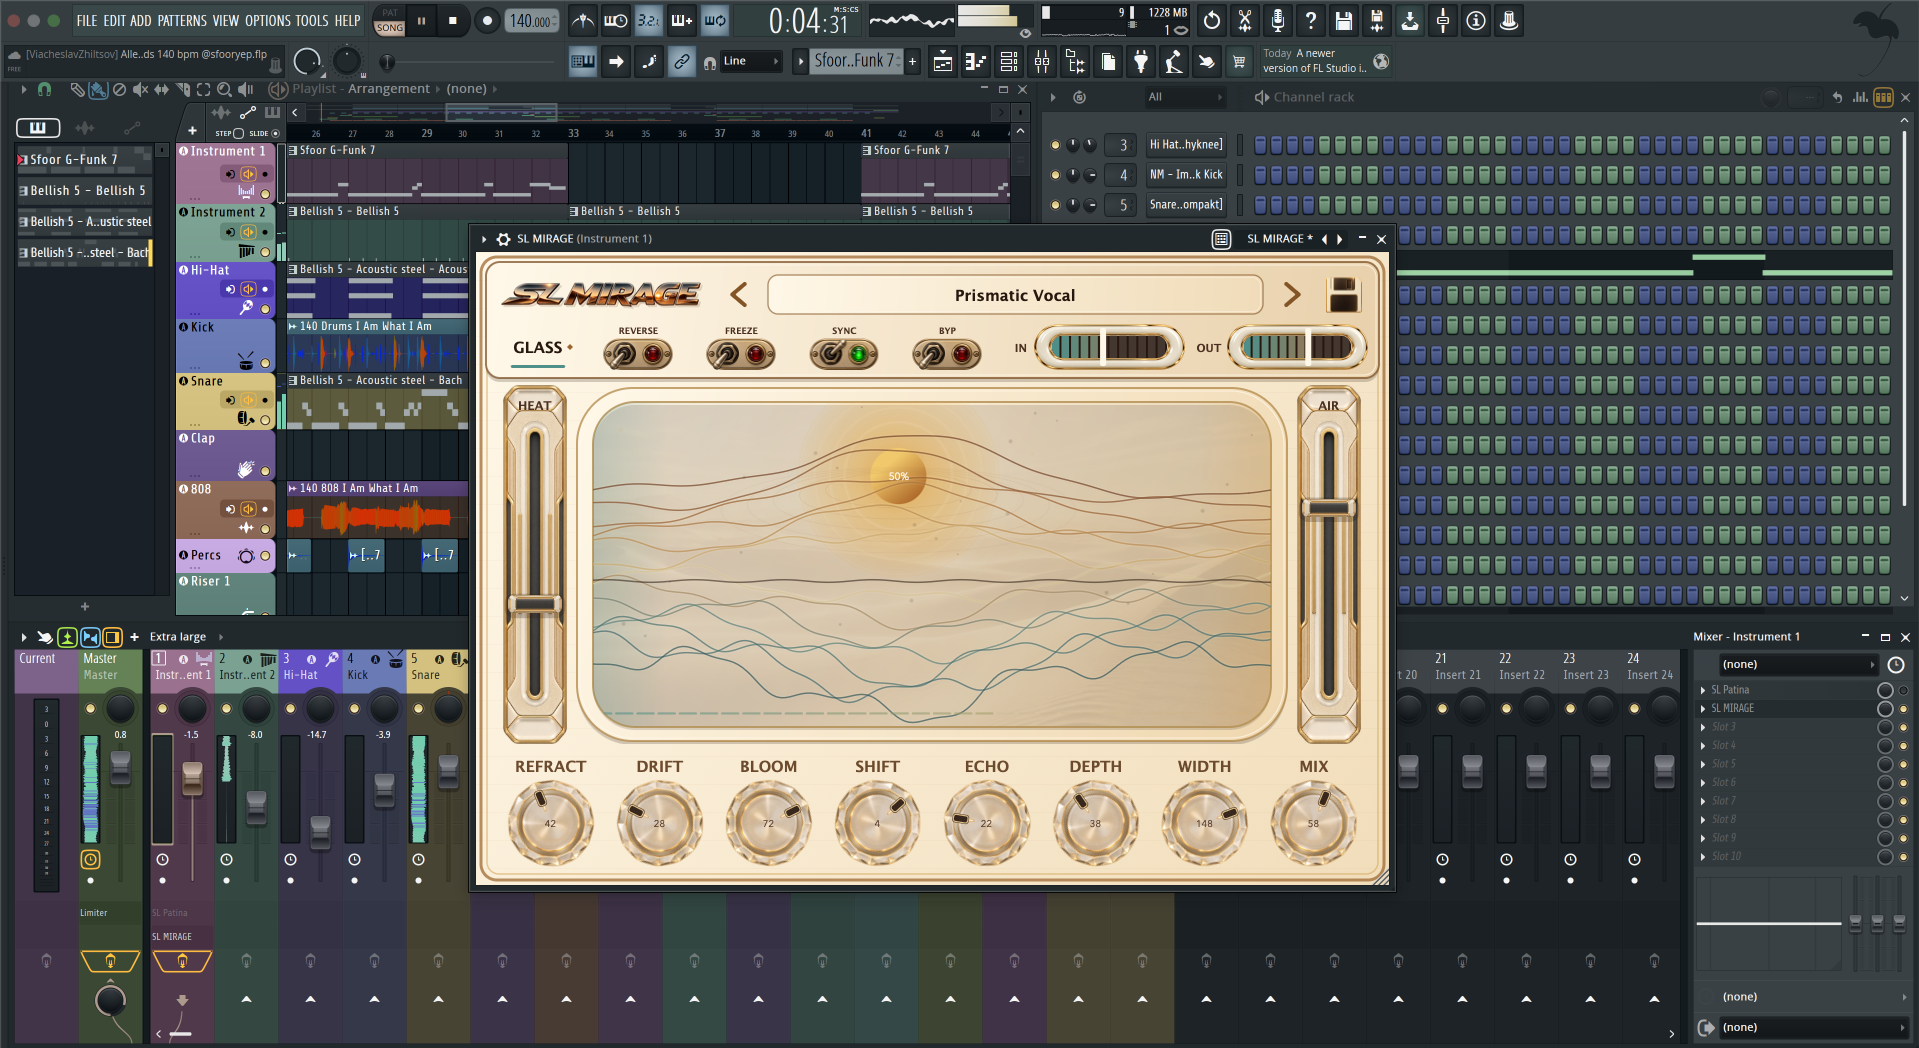Click graph editor icon in Channel rack header
The image size is (1919, 1048).
[1860, 97]
